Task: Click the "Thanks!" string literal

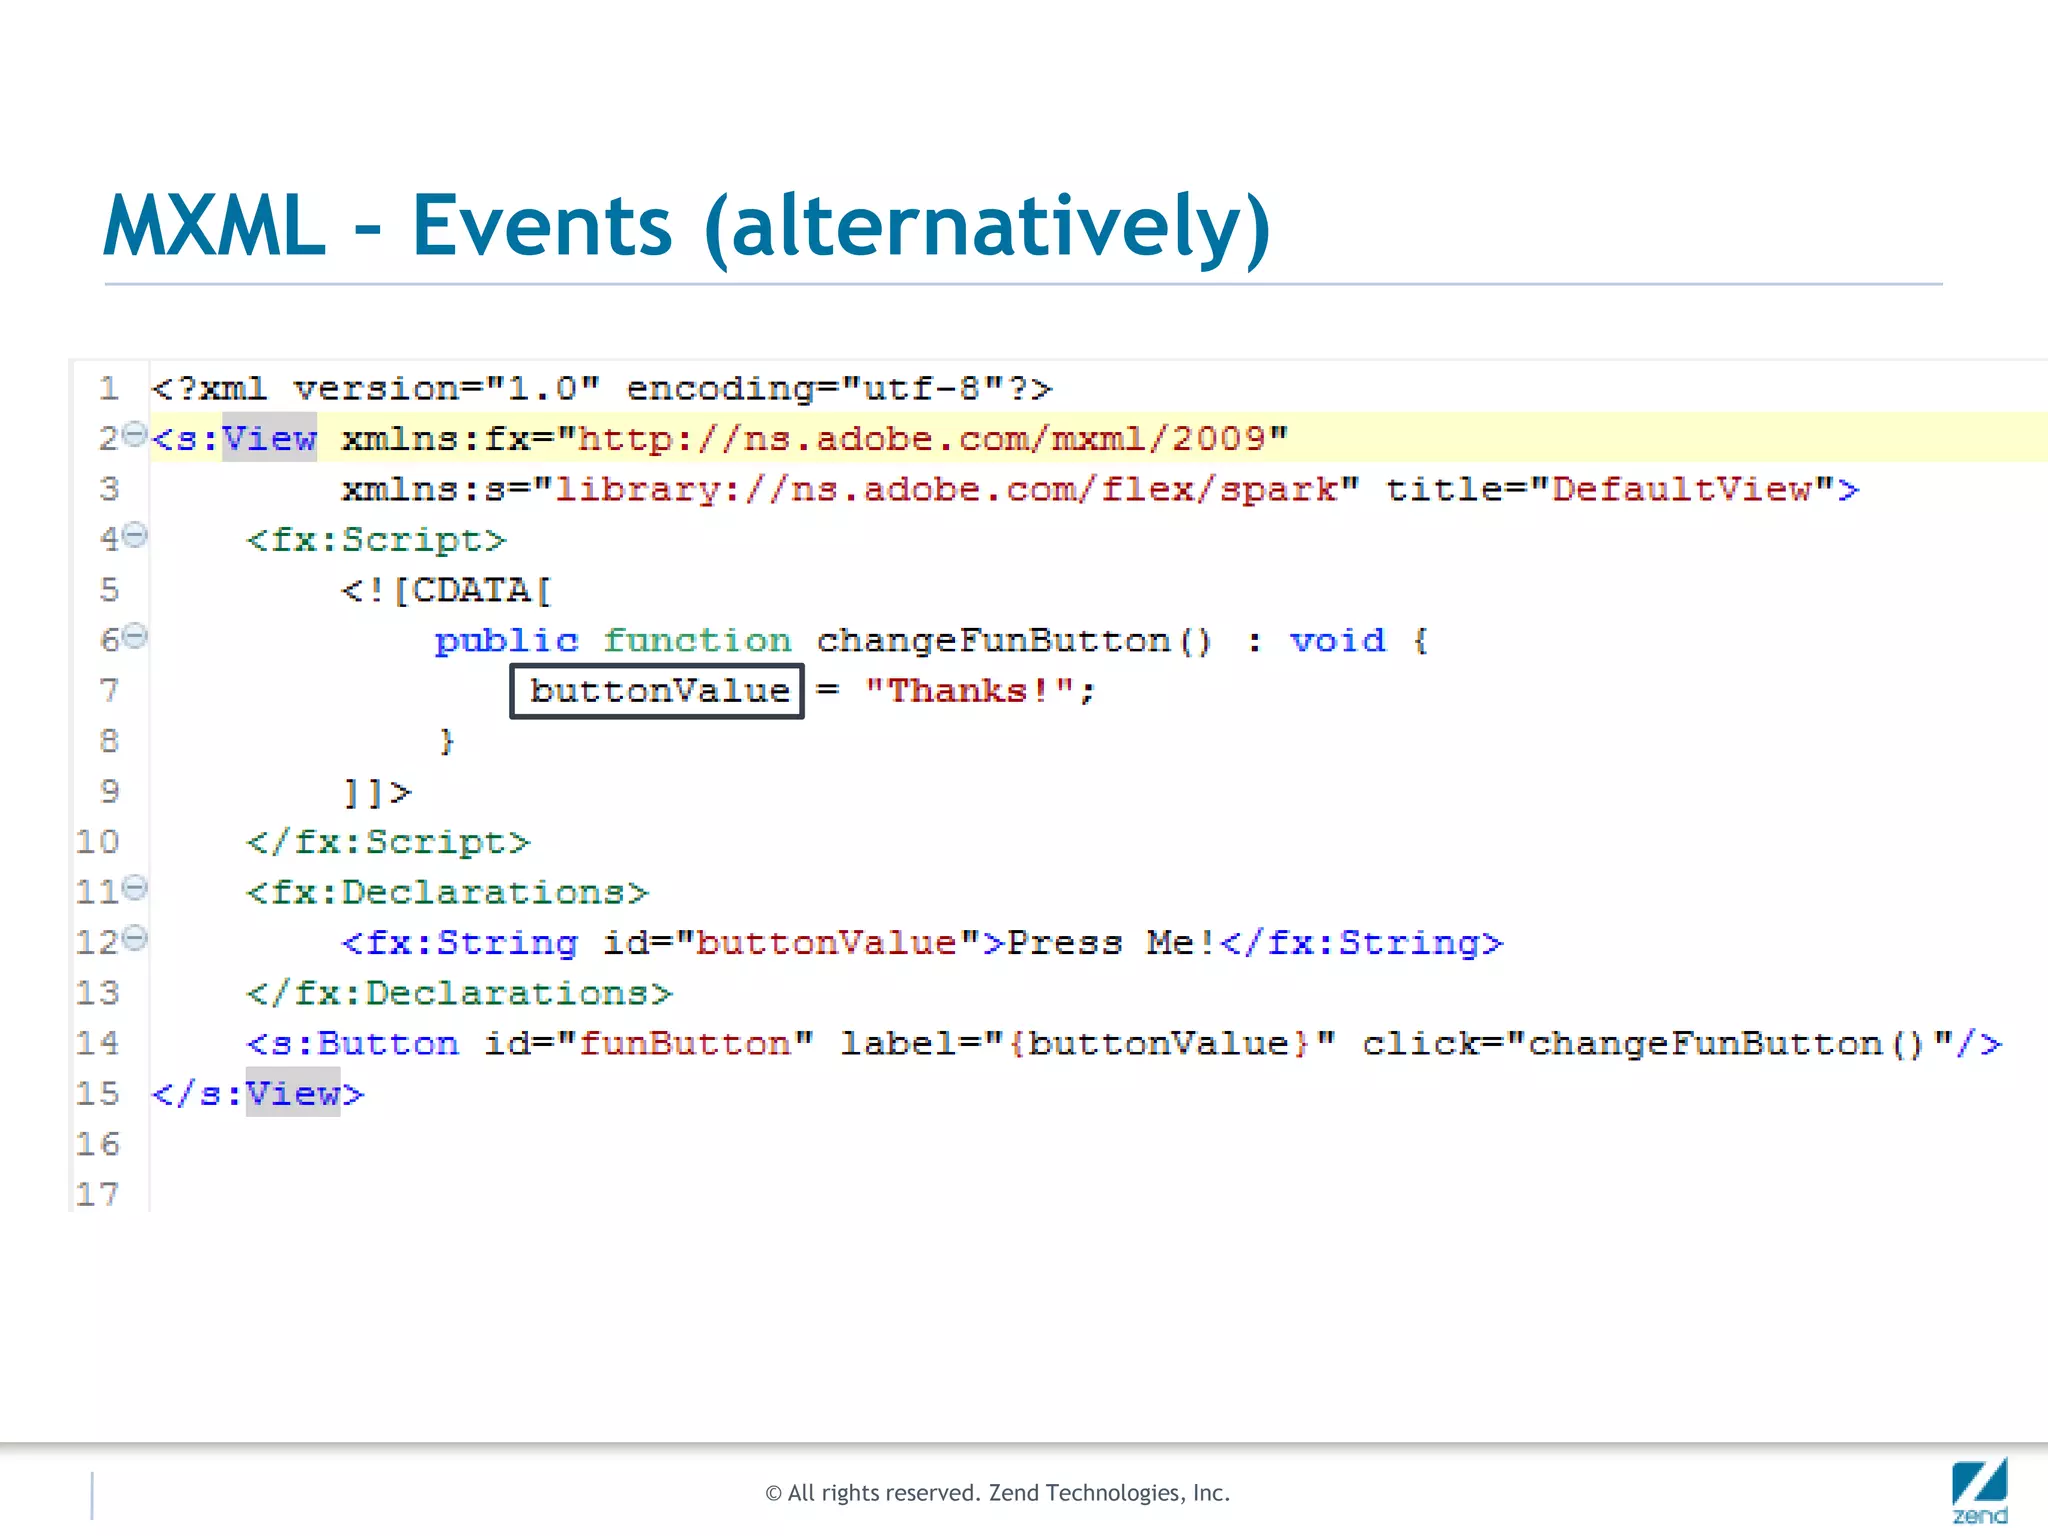Action: 968,690
